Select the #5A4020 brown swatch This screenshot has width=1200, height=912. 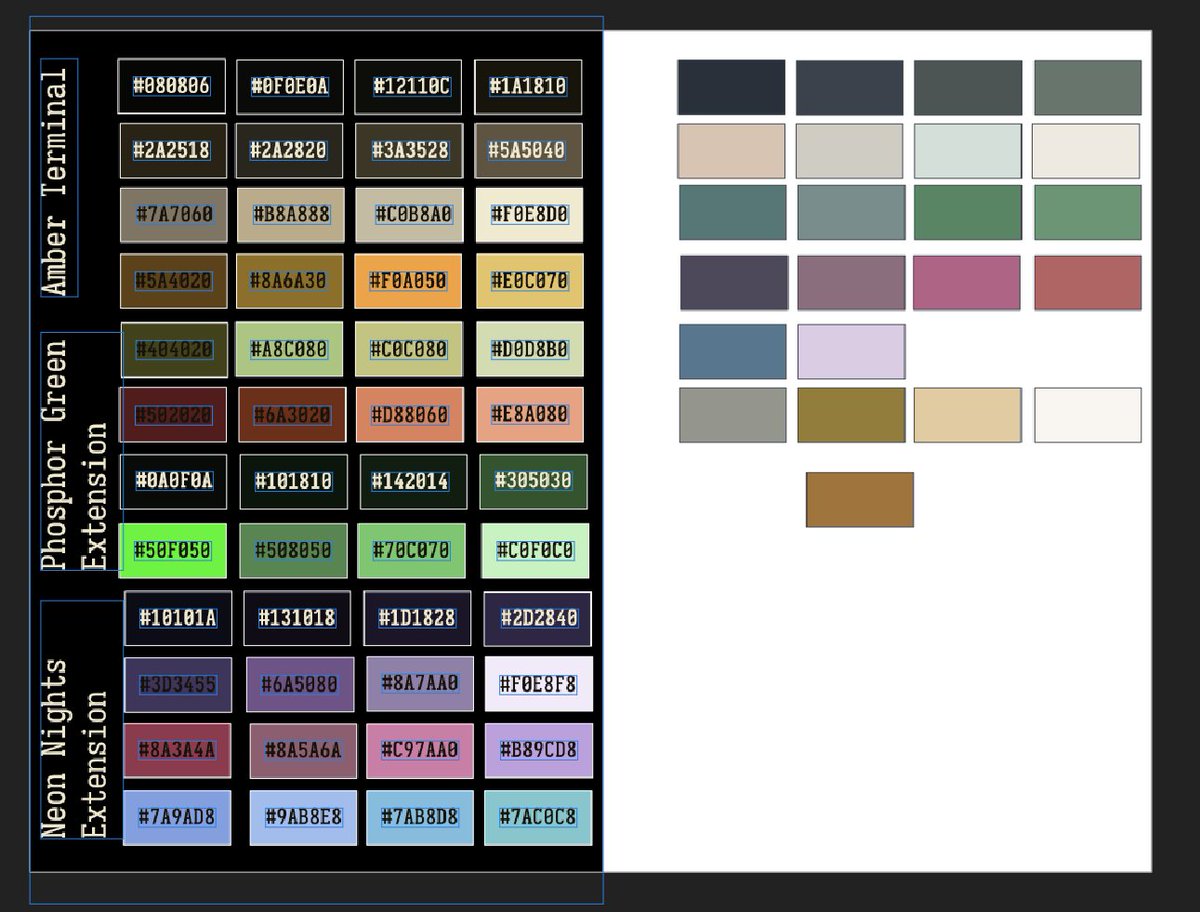173,281
